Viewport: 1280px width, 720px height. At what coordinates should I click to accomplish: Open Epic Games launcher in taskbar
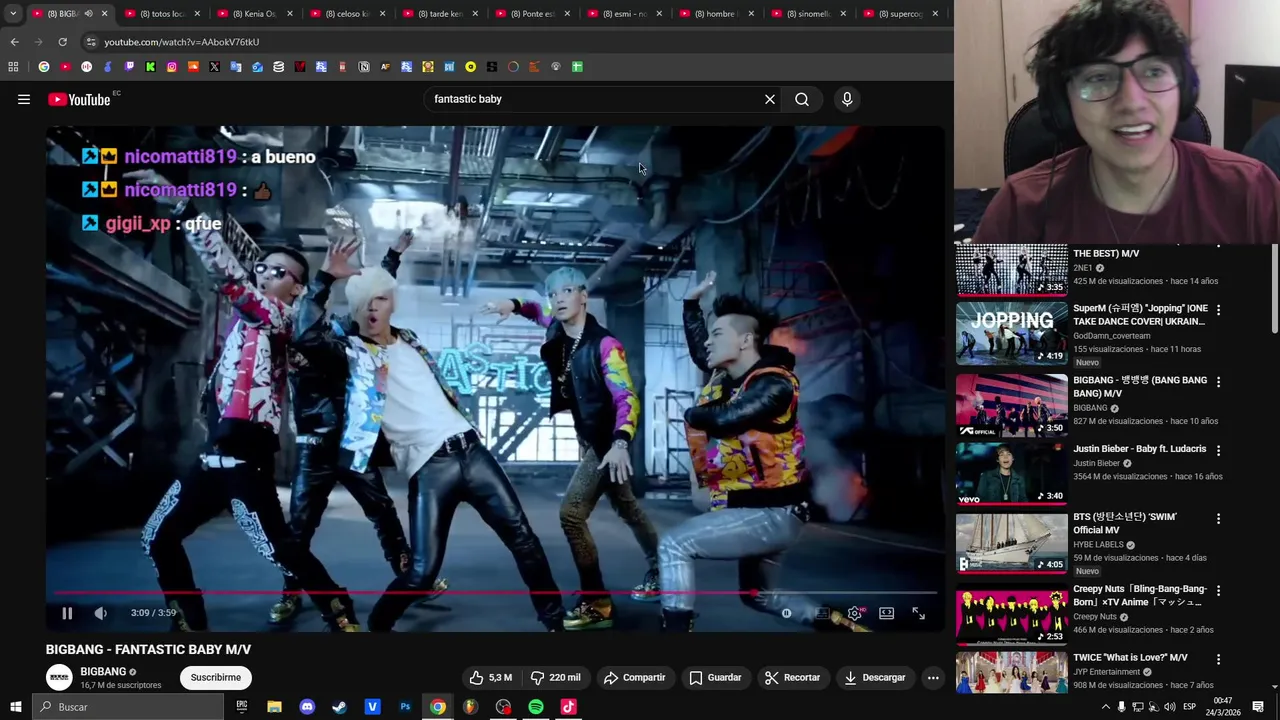point(242,707)
